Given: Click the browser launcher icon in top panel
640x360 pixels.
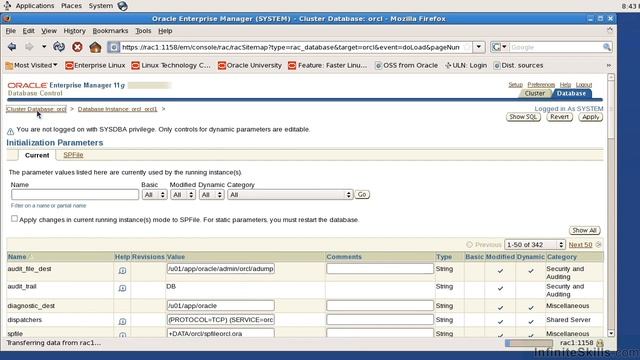Looking at the screenshot, I should [x=122, y=6].
